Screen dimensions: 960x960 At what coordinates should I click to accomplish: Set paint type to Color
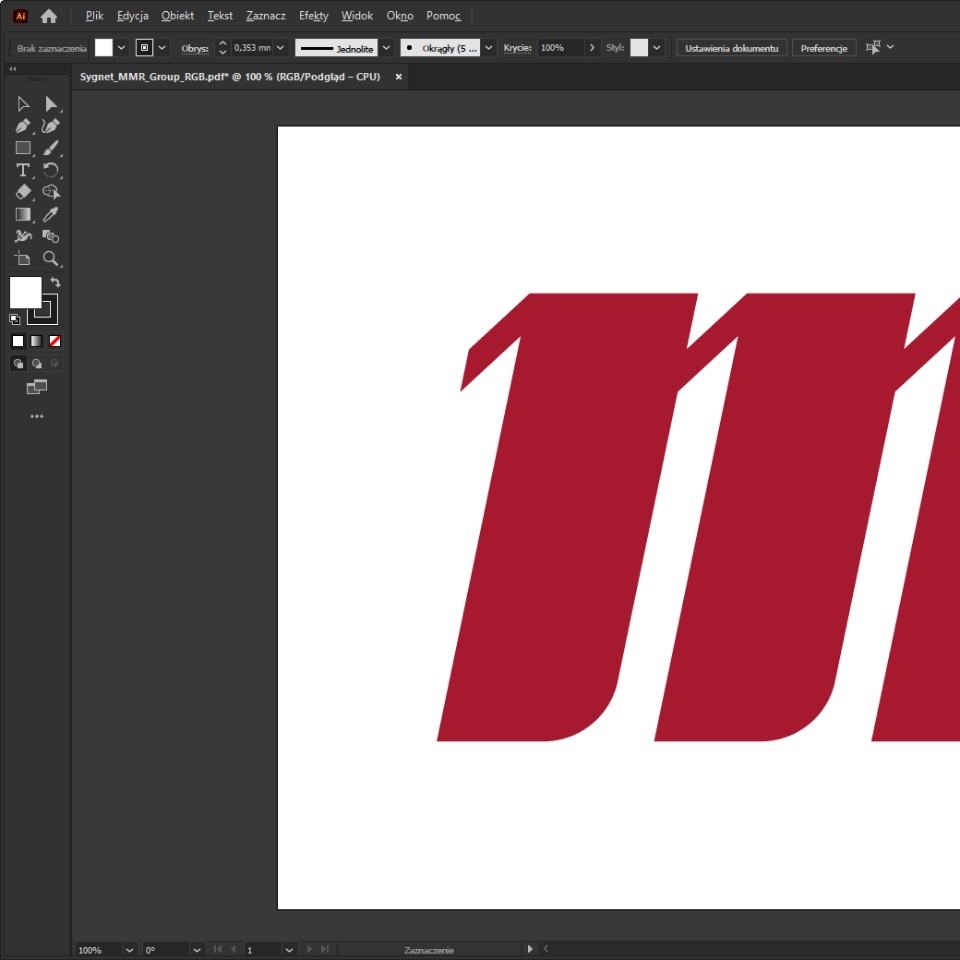(18, 342)
